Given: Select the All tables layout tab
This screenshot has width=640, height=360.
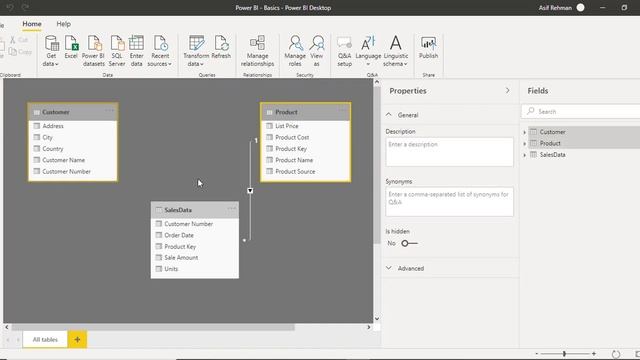Looking at the screenshot, I should [45, 339].
